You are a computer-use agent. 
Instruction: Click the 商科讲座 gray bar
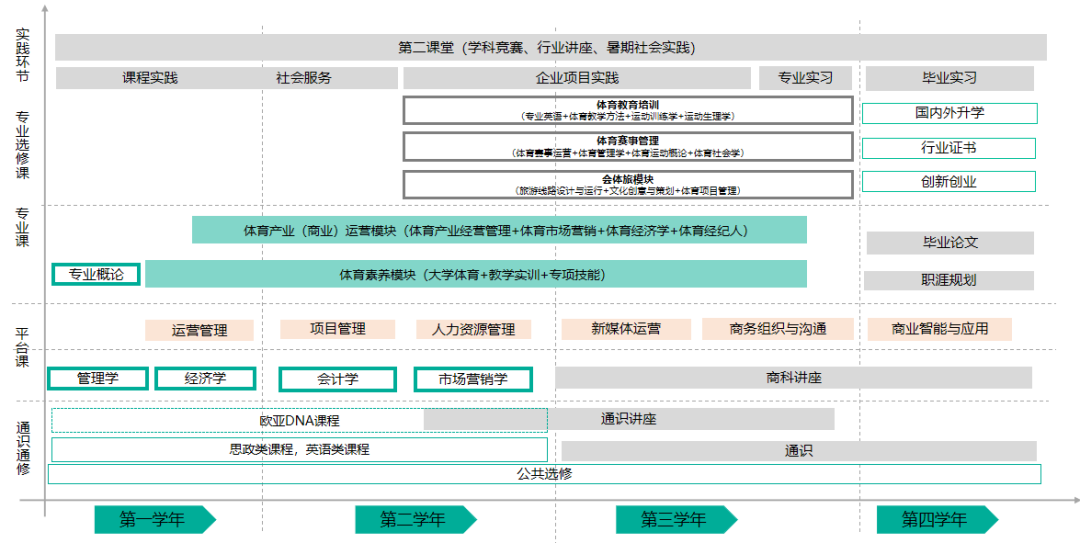793,377
